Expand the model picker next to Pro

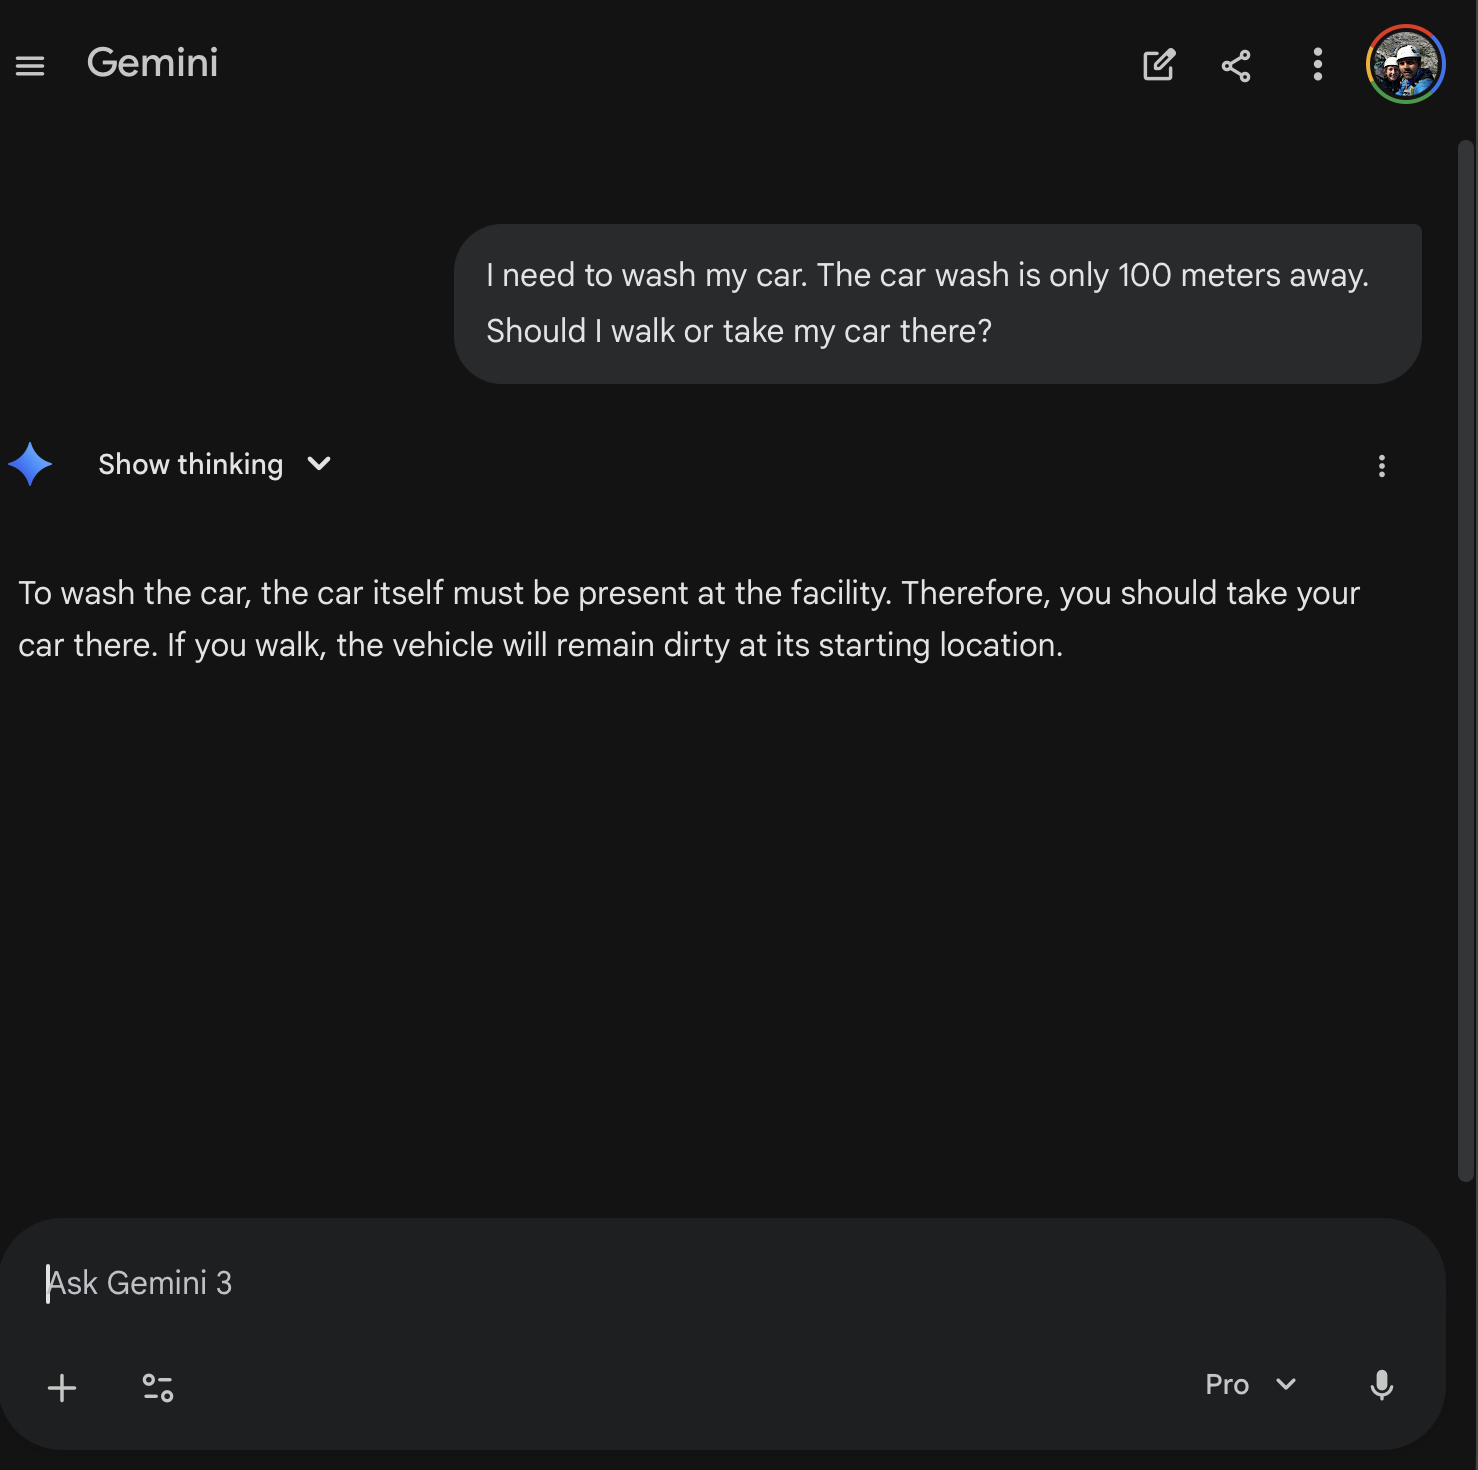coord(1286,1385)
